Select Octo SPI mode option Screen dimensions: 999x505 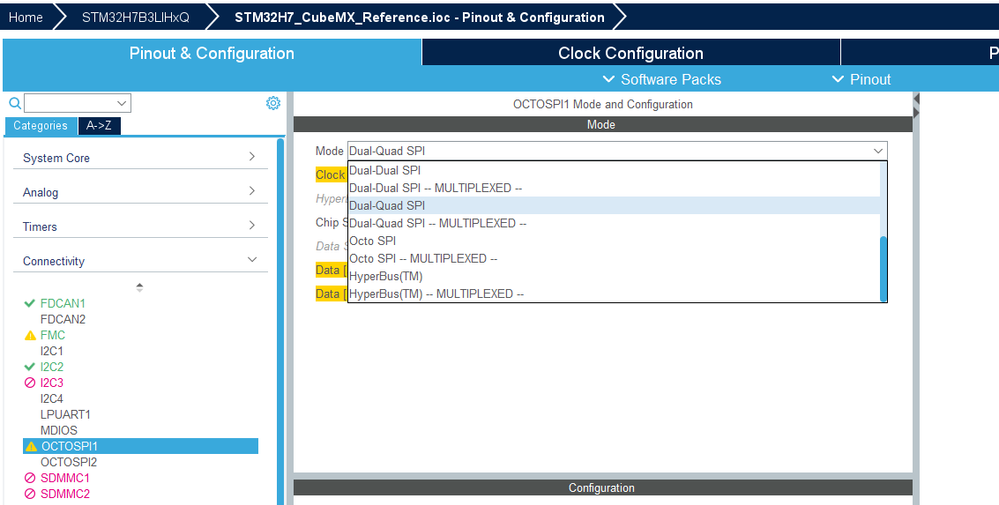pos(614,241)
